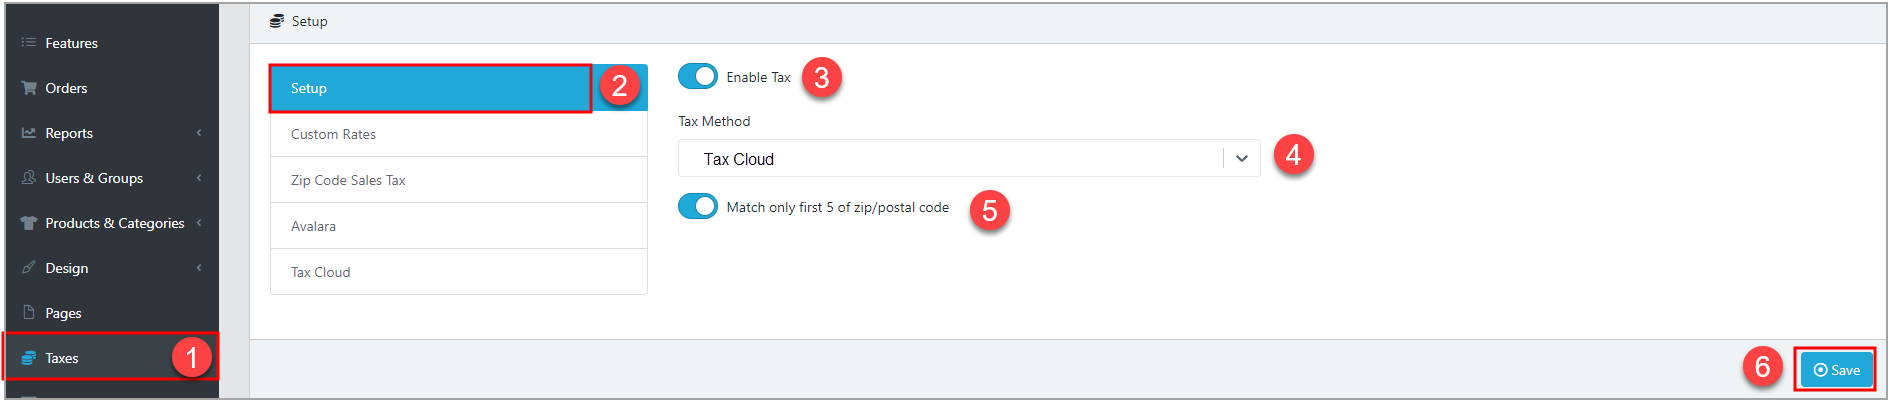Click the Taxes coins icon in sidebar

[29, 358]
